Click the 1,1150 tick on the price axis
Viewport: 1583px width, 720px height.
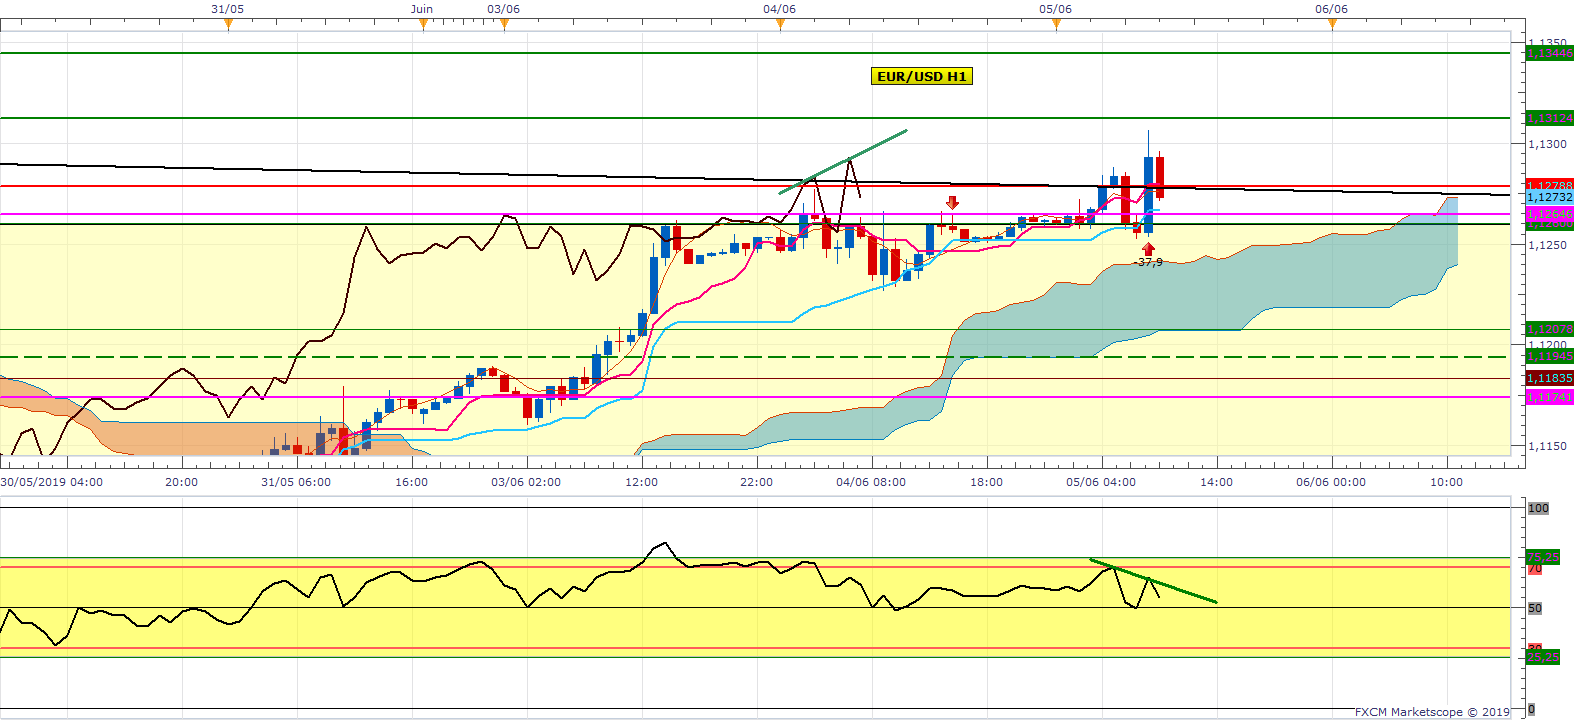(1547, 446)
